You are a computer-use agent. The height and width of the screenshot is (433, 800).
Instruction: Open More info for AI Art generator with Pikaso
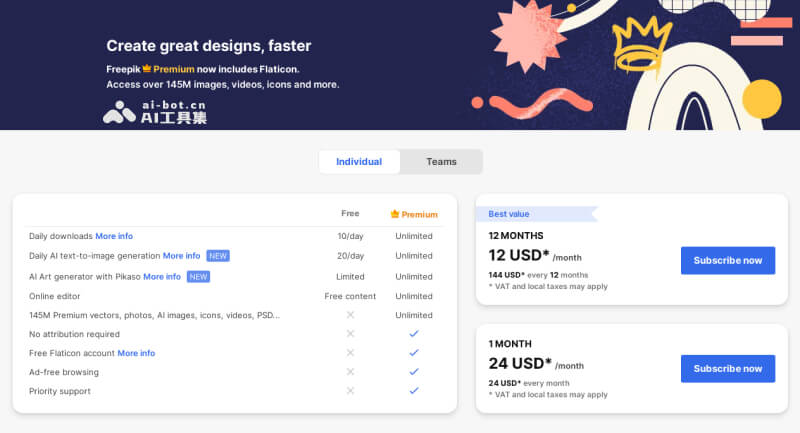pyautogui.click(x=162, y=276)
